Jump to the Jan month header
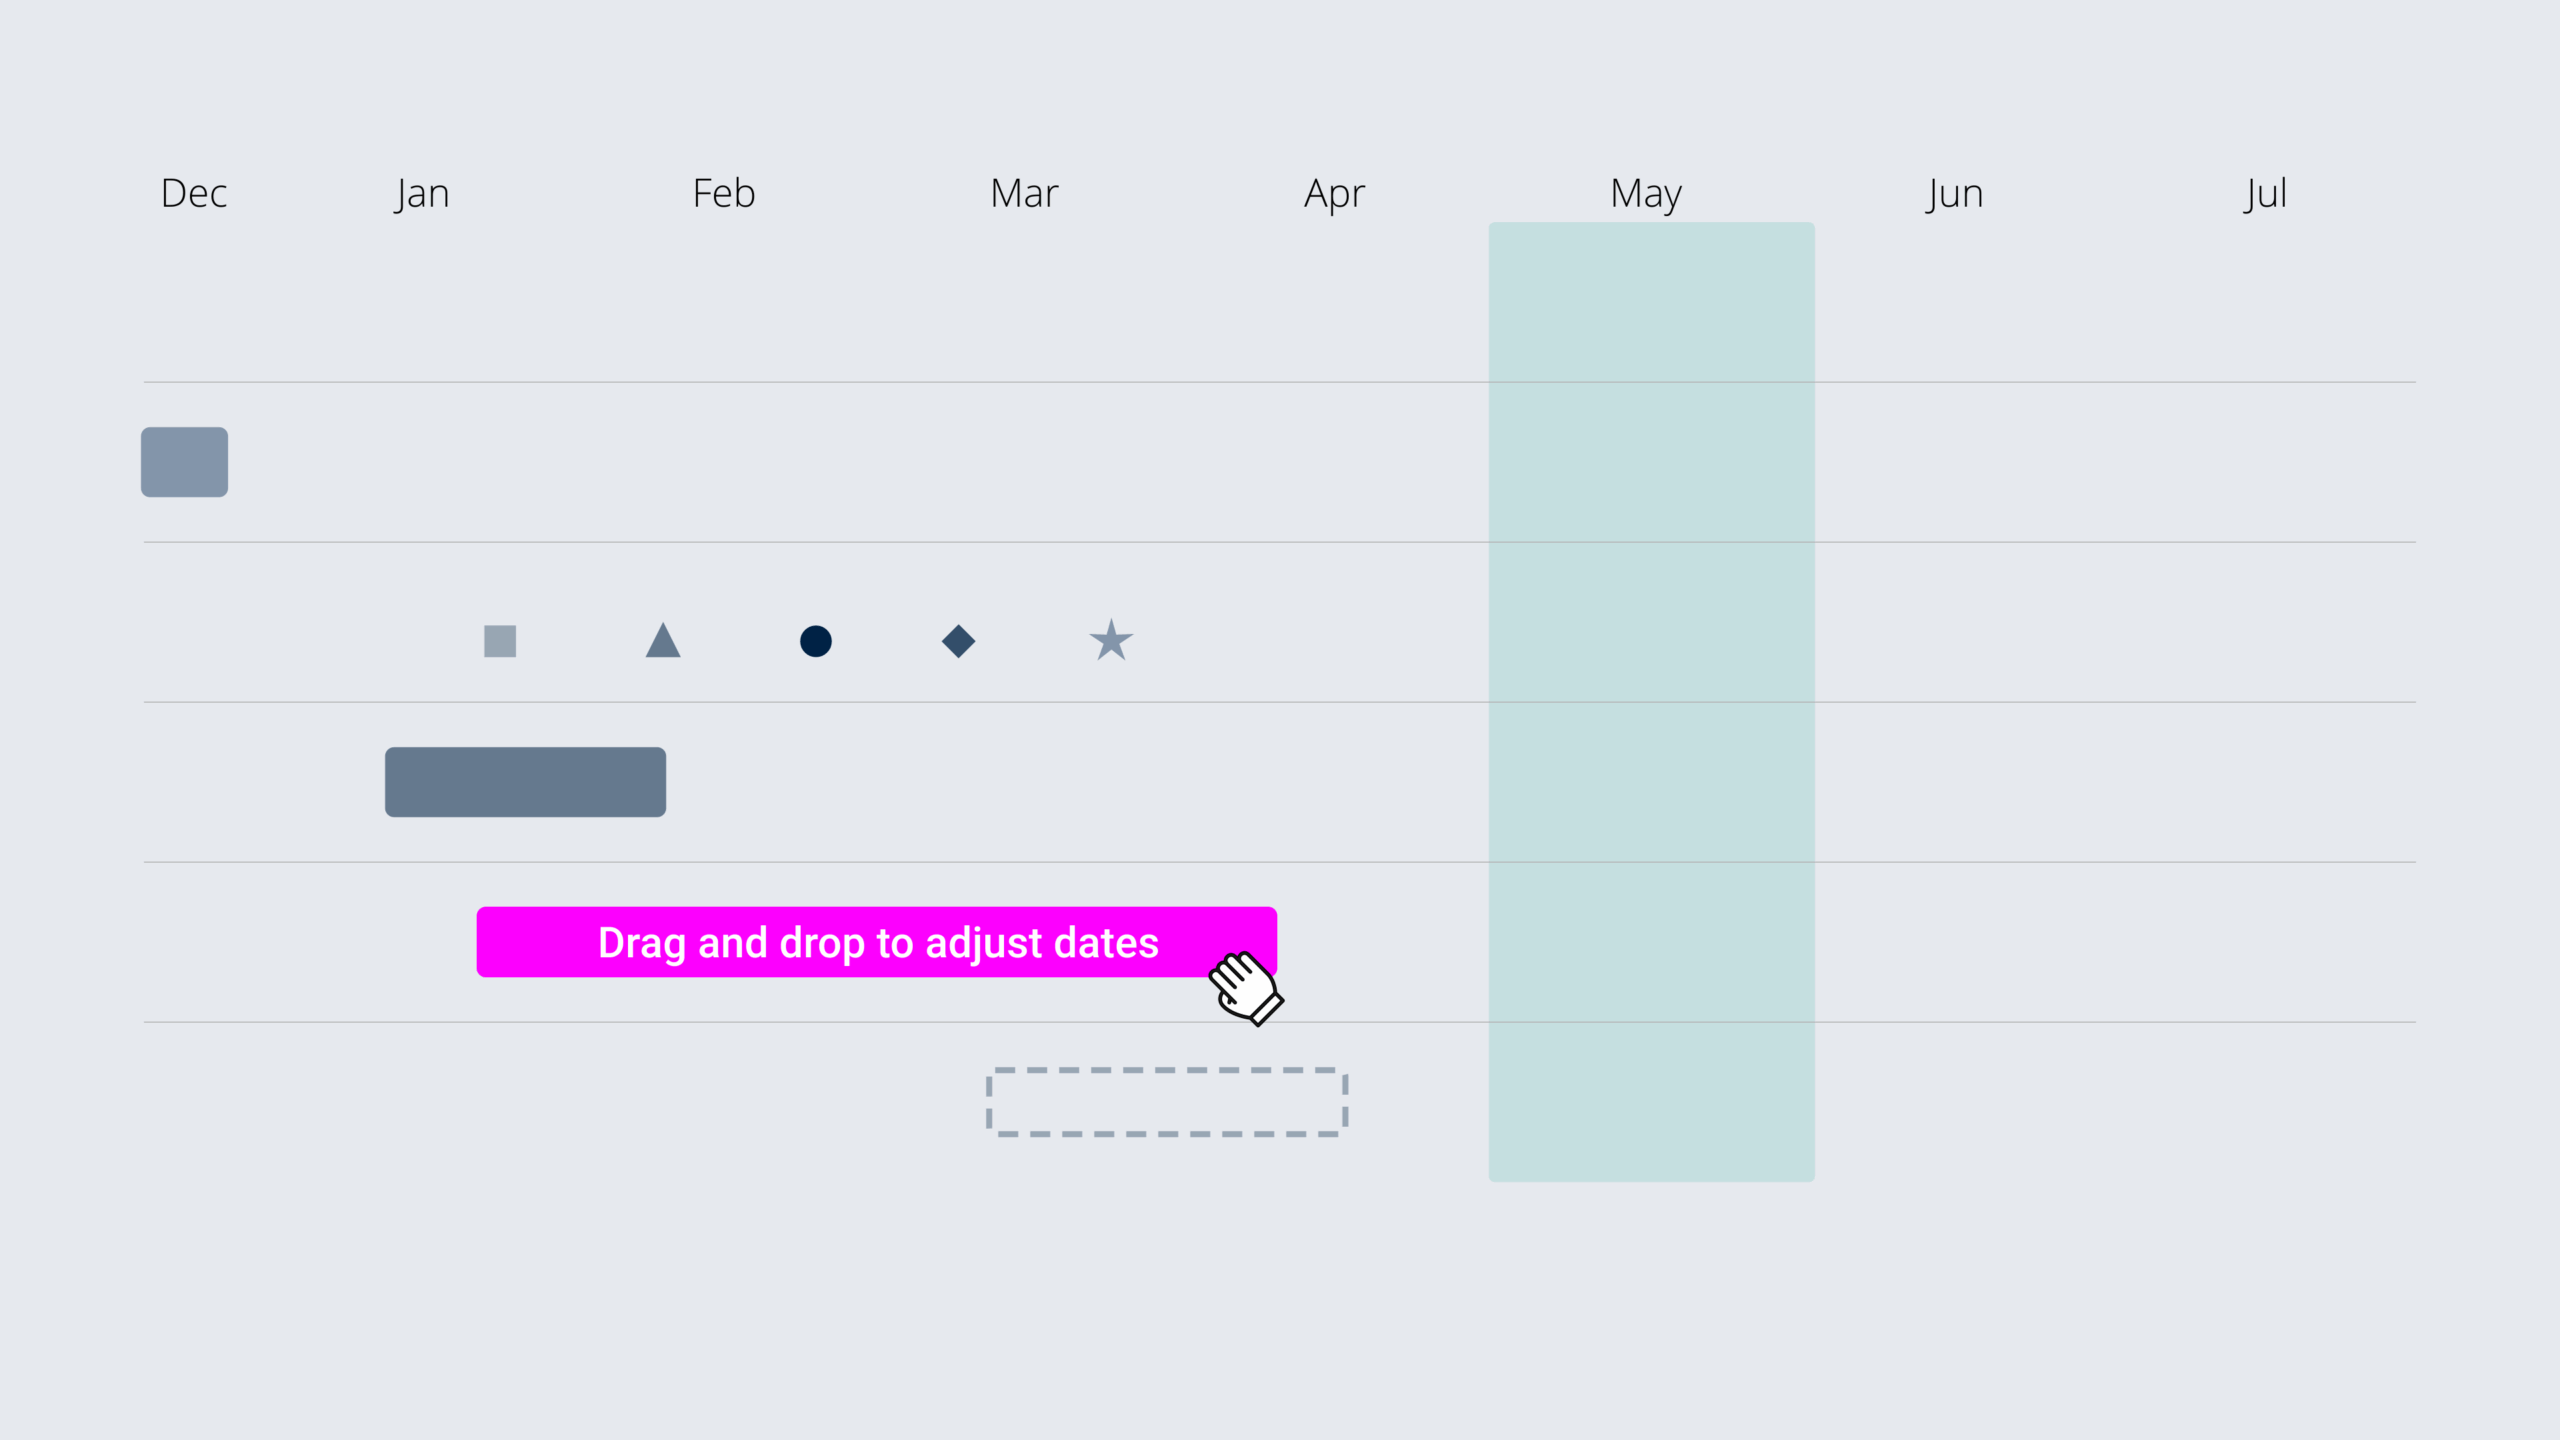 422,193
